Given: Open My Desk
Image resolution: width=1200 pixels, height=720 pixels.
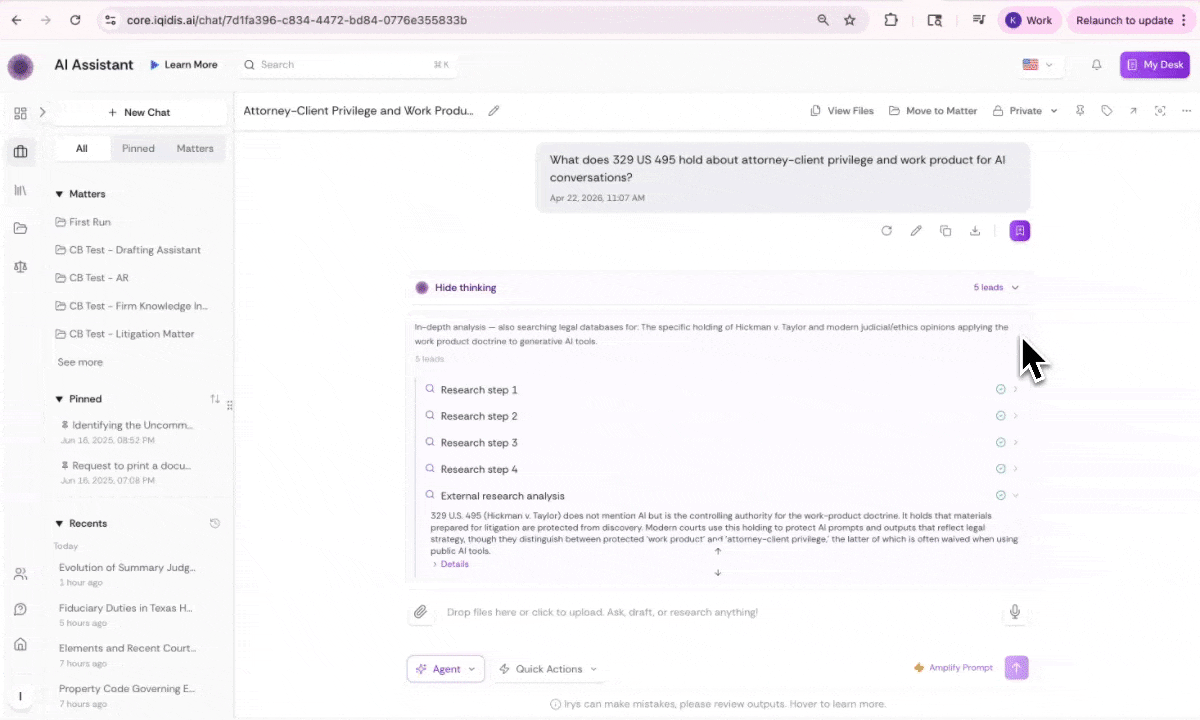Looking at the screenshot, I should [x=1154, y=64].
